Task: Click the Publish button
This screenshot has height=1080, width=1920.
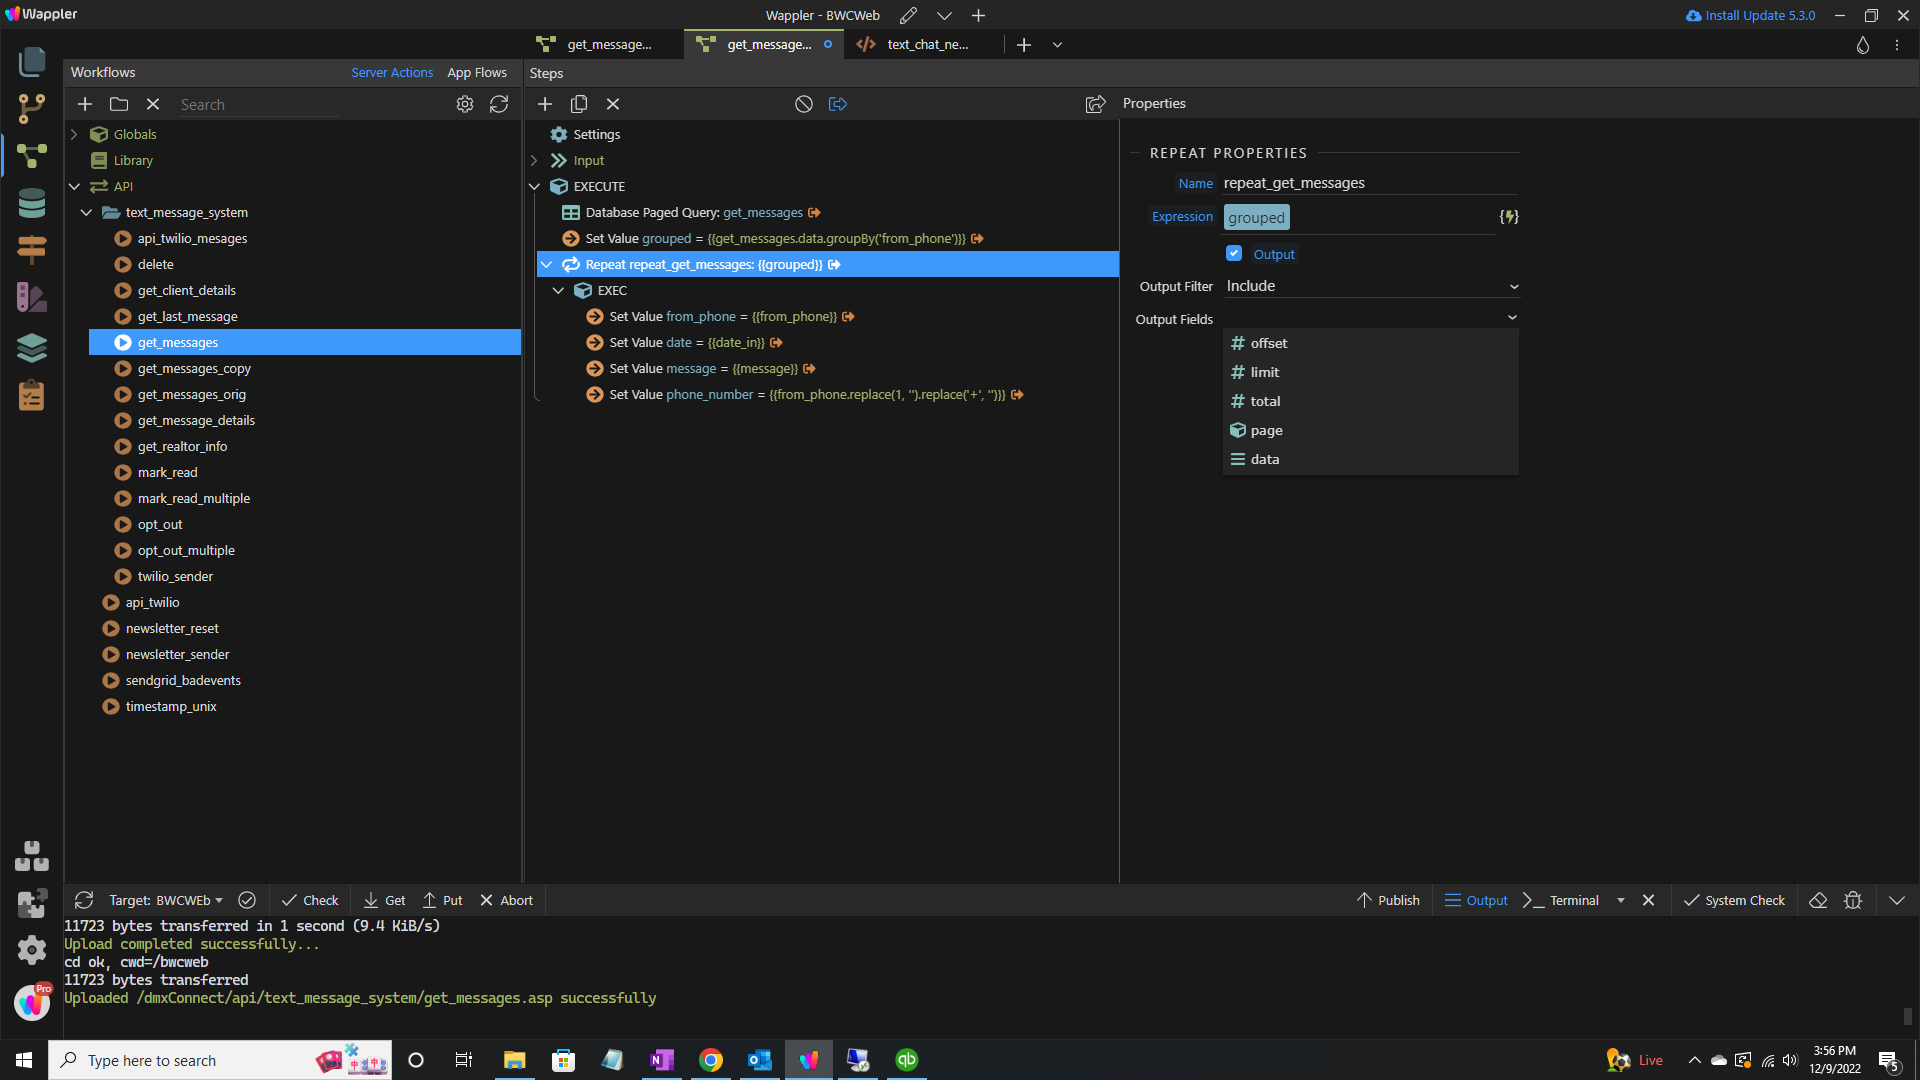Action: coord(1388,900)
